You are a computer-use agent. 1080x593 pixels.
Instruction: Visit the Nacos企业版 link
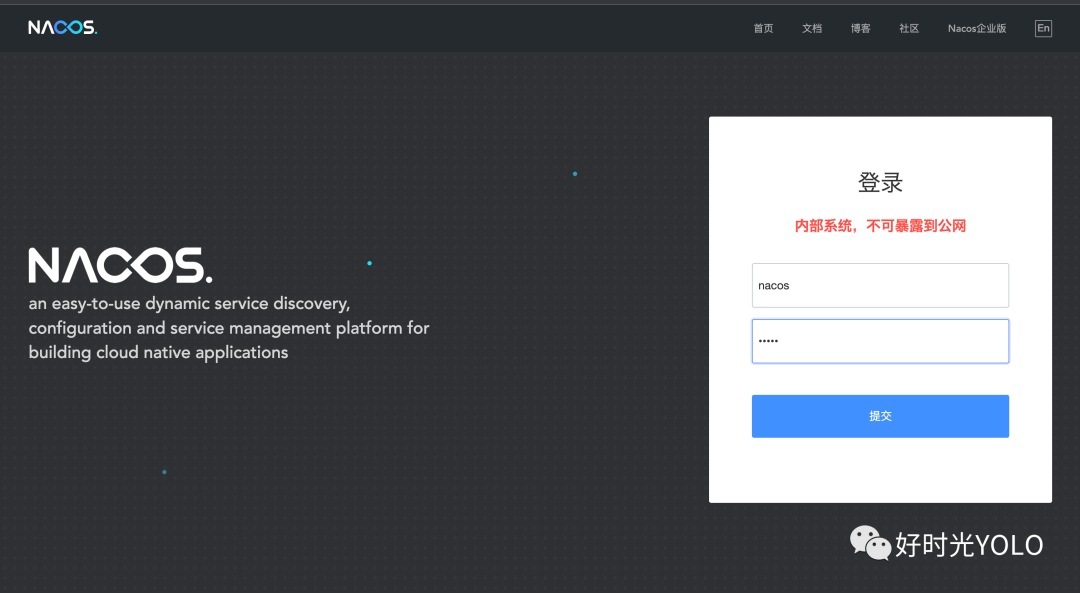click(977, 28)
